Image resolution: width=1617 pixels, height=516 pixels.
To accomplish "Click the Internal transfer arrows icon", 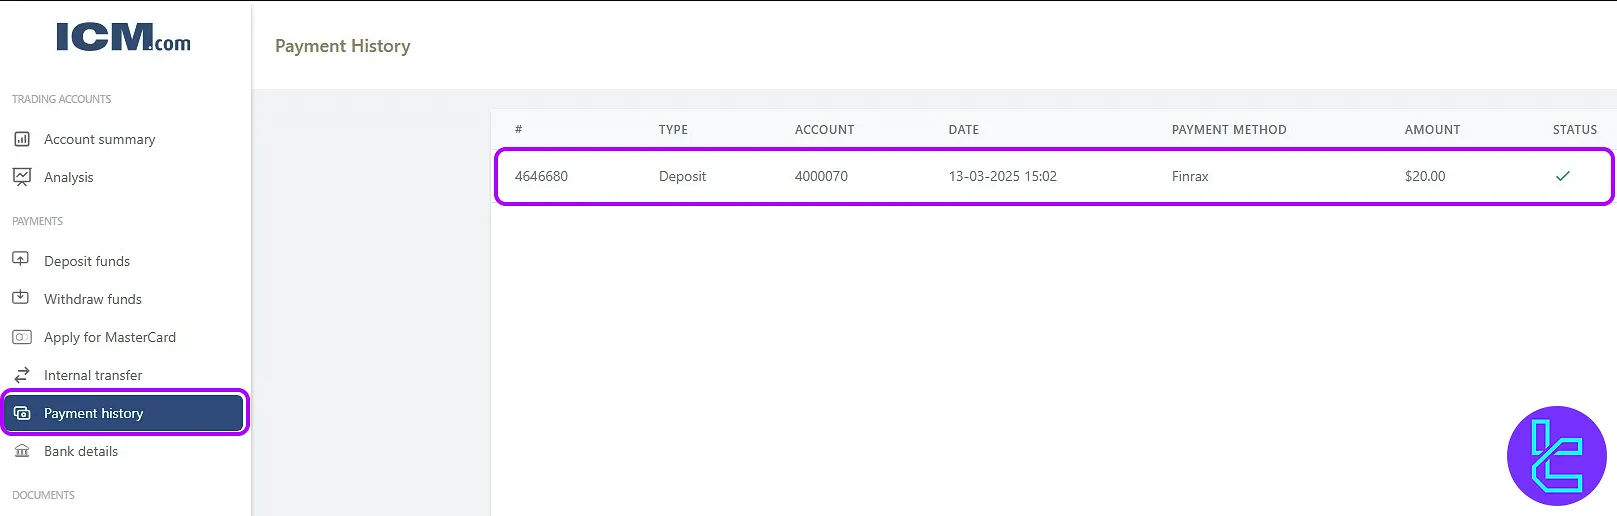I will (x=21, y=375).
